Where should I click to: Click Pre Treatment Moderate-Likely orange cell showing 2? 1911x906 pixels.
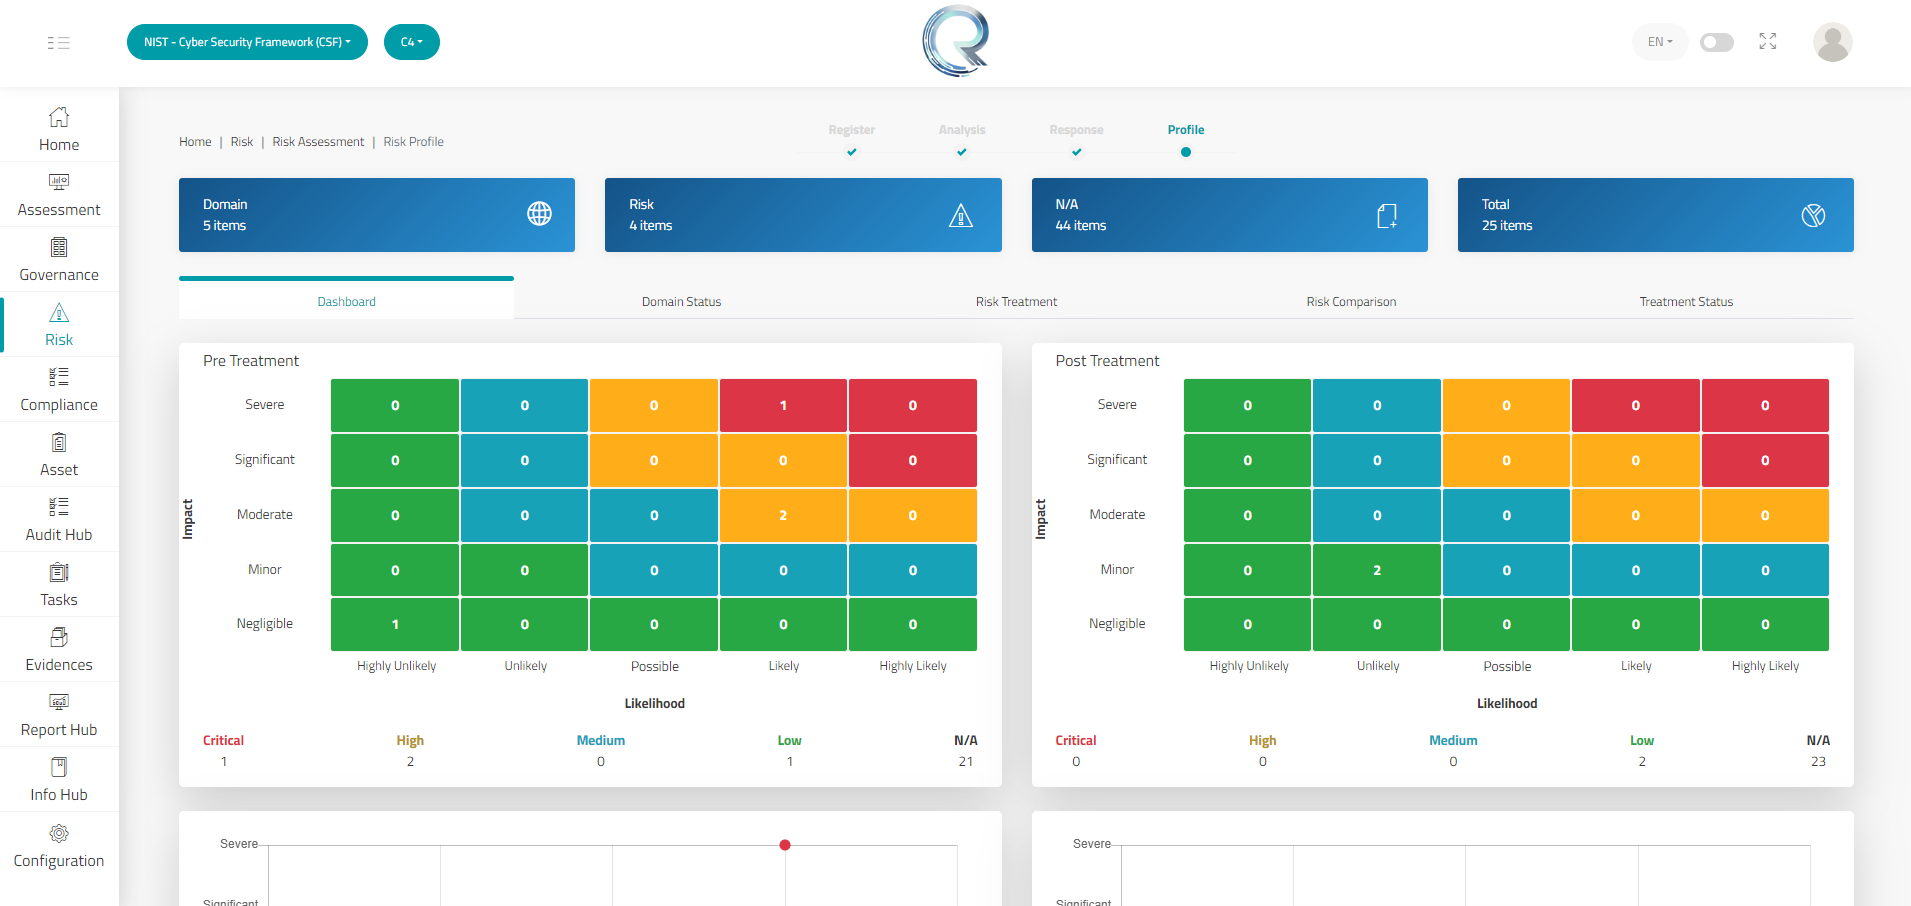tap(783, 515)
